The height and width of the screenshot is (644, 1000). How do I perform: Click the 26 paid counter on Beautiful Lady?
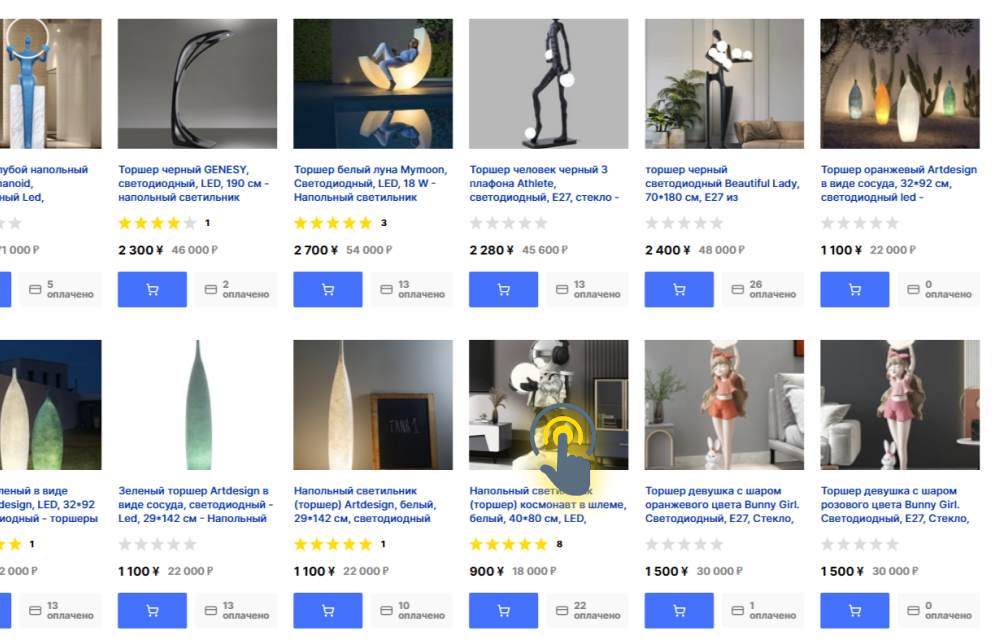pos(763,290)
